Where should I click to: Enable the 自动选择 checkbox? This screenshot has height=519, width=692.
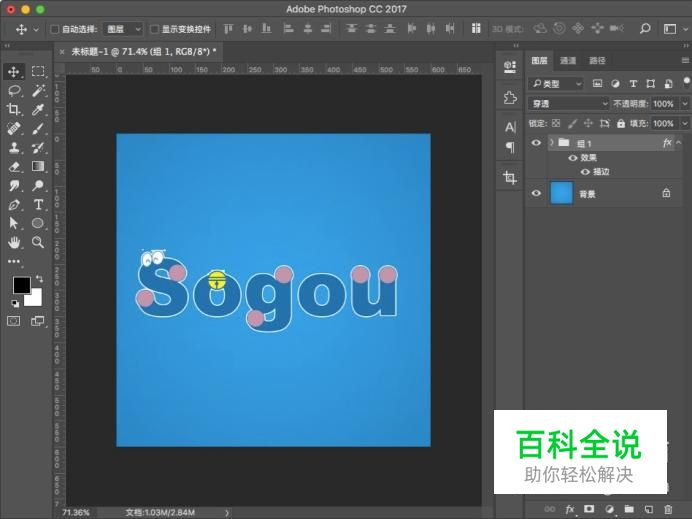tap(55, 29)
